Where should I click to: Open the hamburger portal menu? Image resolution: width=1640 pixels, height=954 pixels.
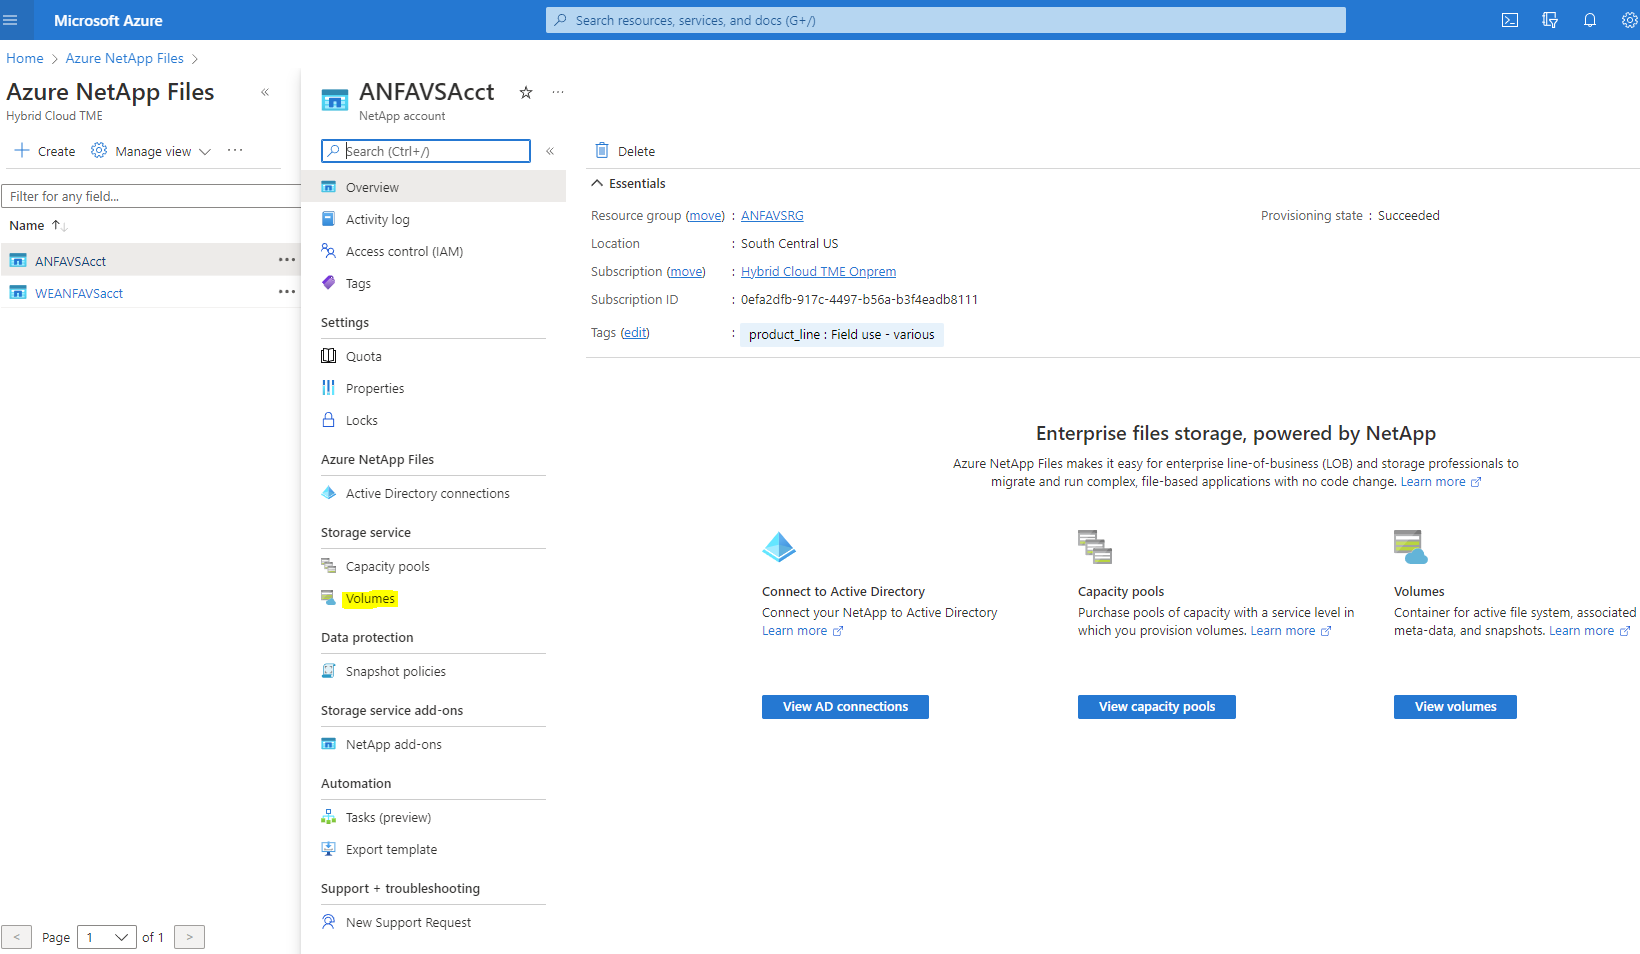[x=11, y=20]
